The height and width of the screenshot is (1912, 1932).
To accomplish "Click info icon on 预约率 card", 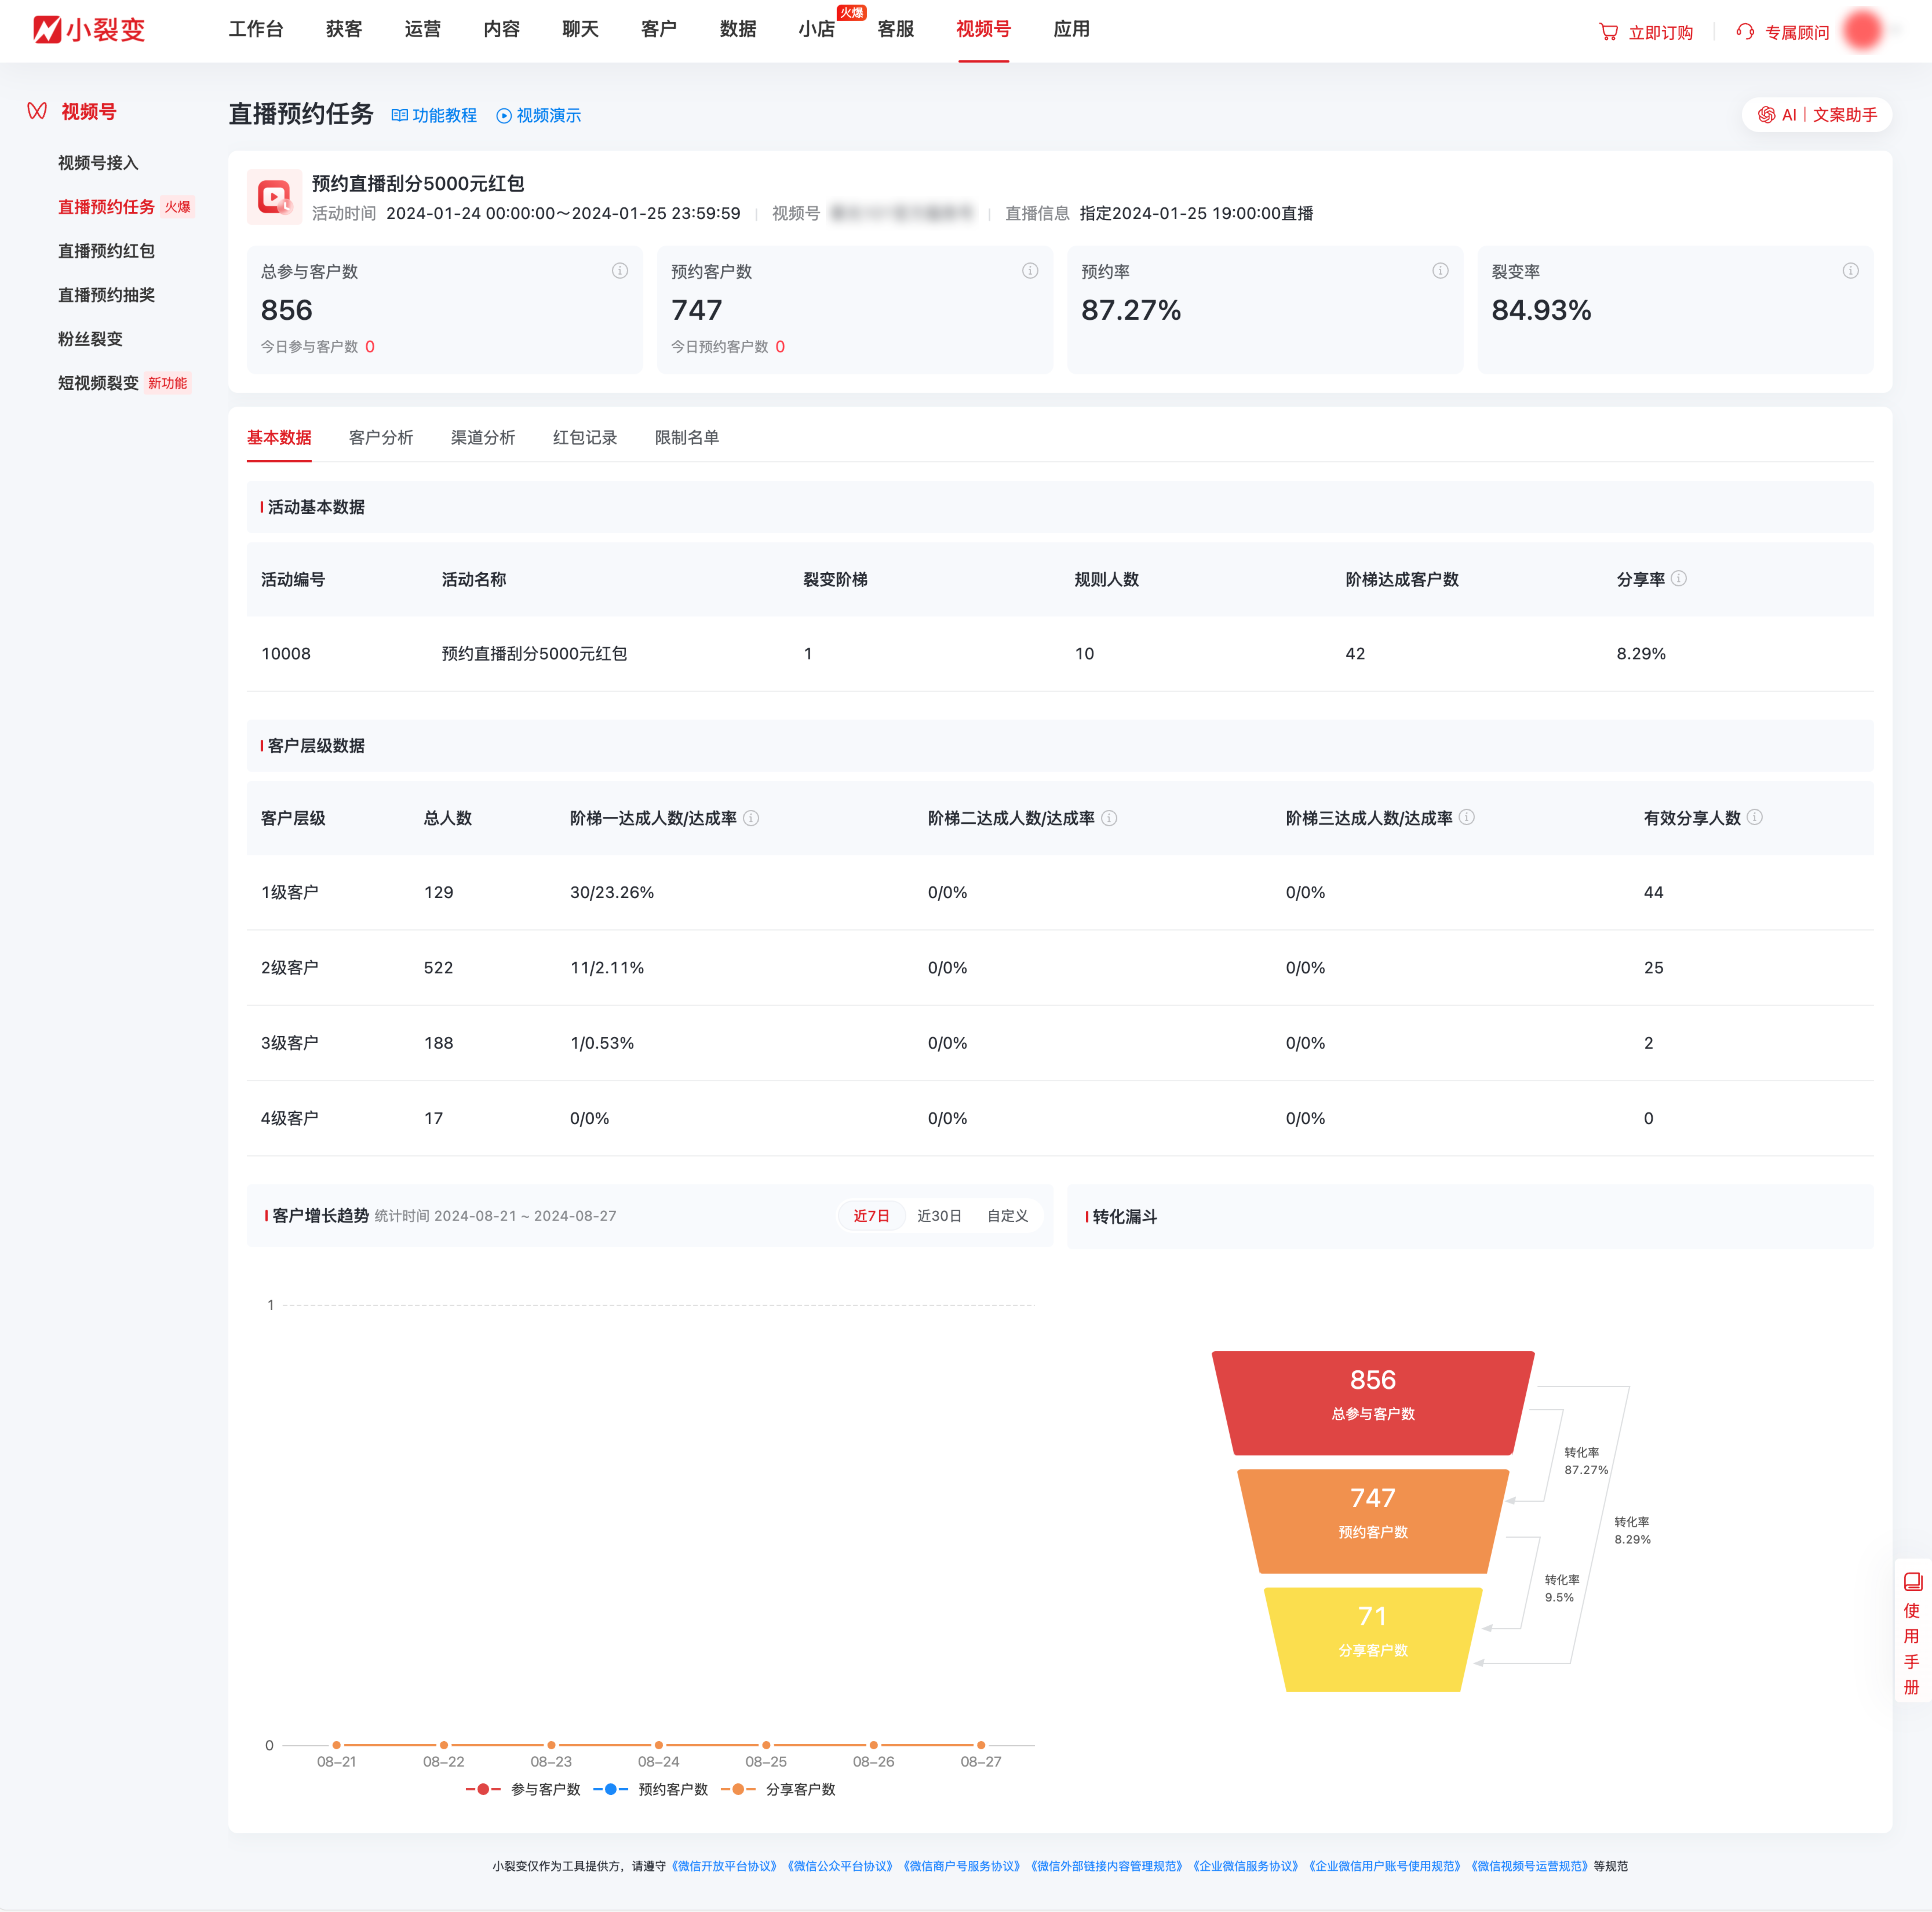I will (1440, 271).
